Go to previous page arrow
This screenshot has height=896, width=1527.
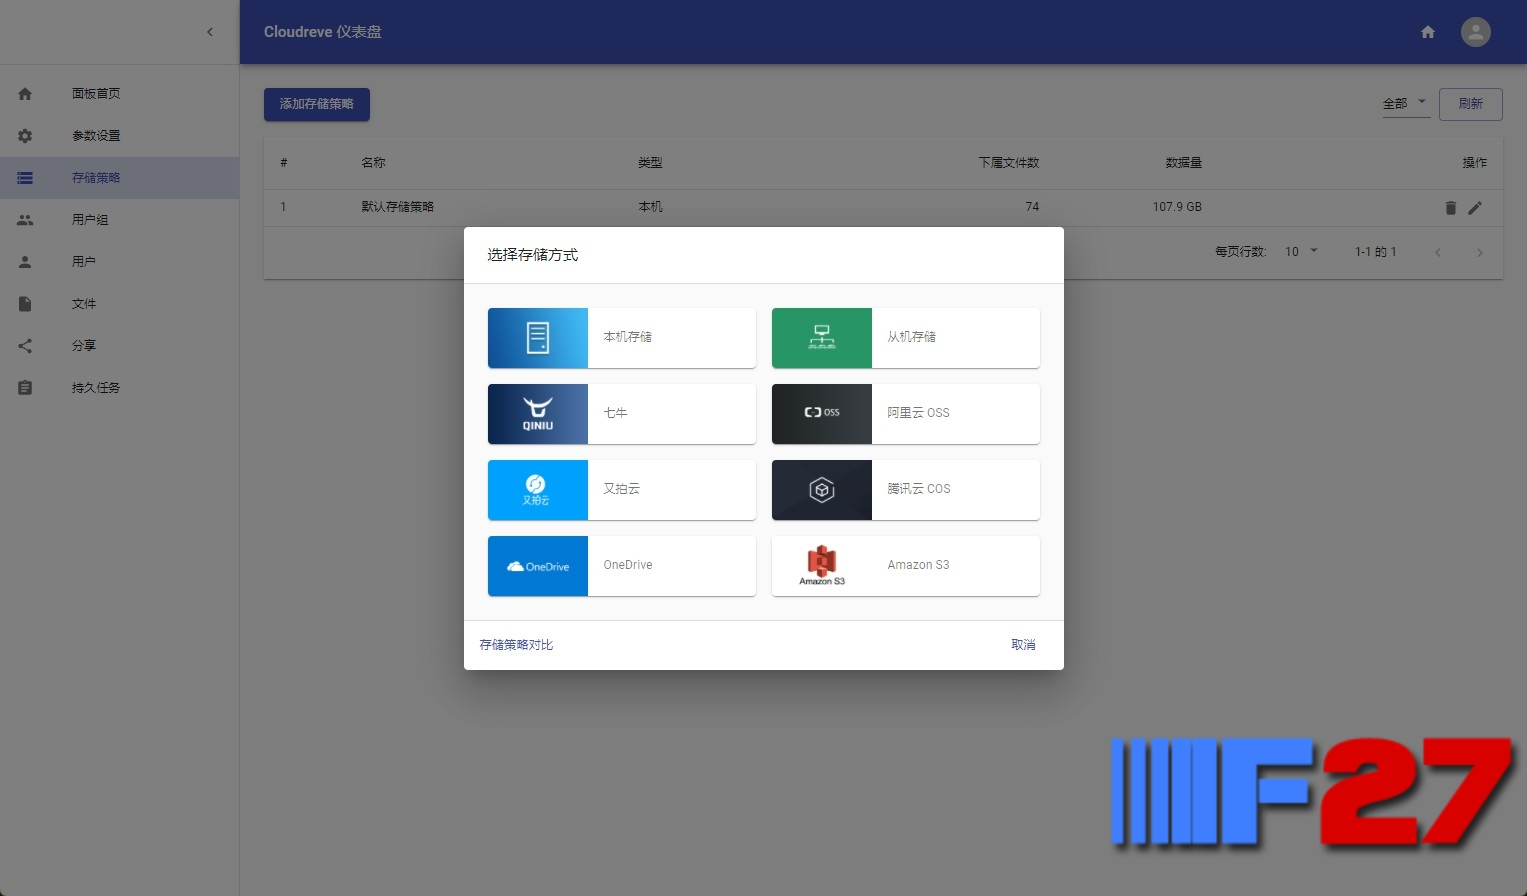tap(1438, 252)
